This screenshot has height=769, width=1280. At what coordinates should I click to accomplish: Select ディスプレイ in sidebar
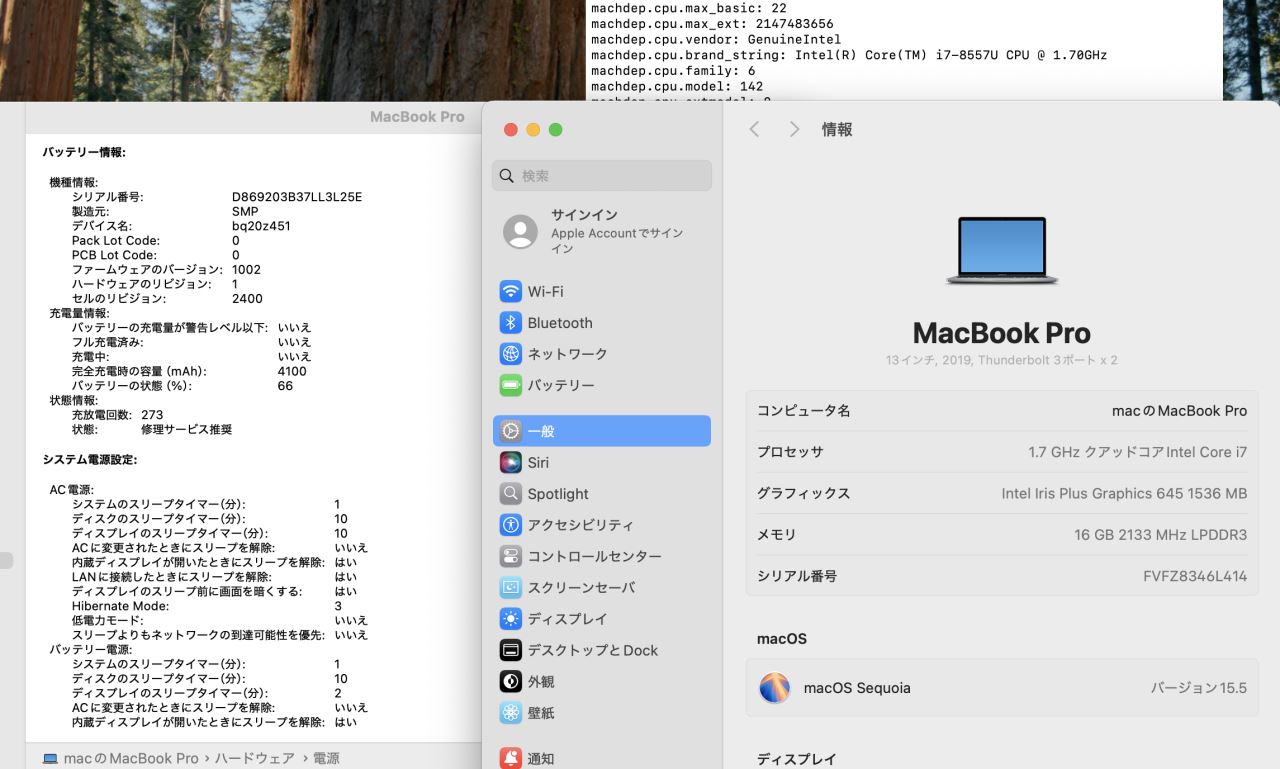(x=567, y=619)
